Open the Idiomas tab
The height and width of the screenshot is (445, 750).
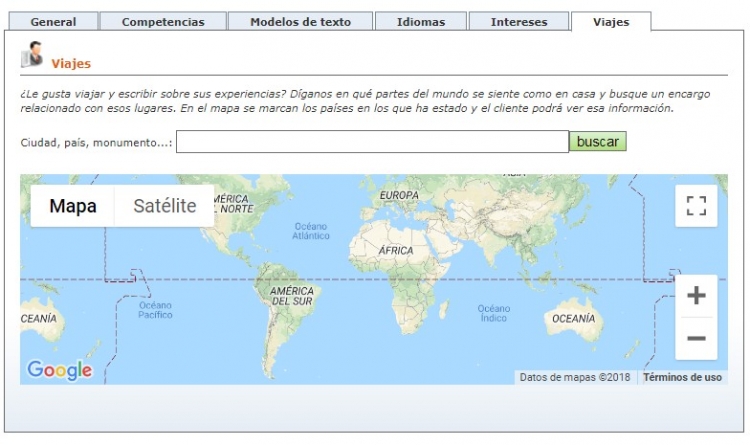(420, 22)
